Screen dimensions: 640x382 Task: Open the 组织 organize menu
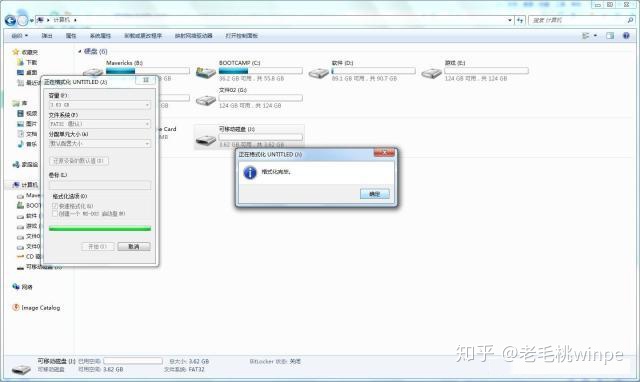point(20,36)
